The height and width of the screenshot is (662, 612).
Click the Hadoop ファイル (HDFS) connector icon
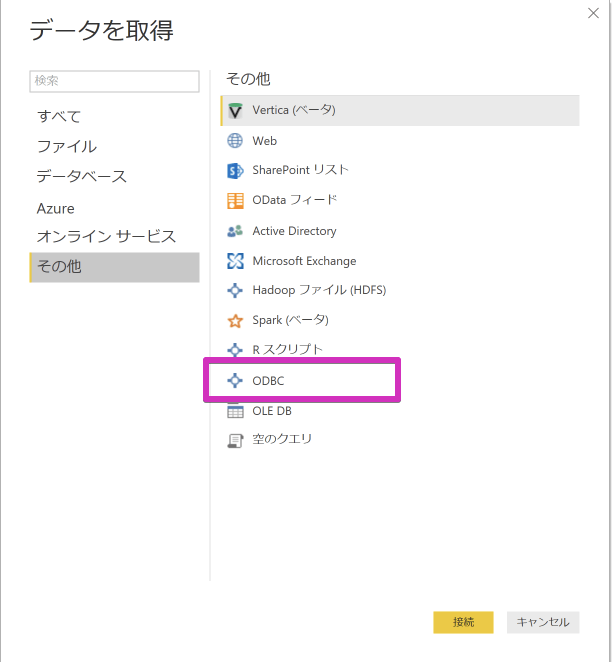point(235,290)
